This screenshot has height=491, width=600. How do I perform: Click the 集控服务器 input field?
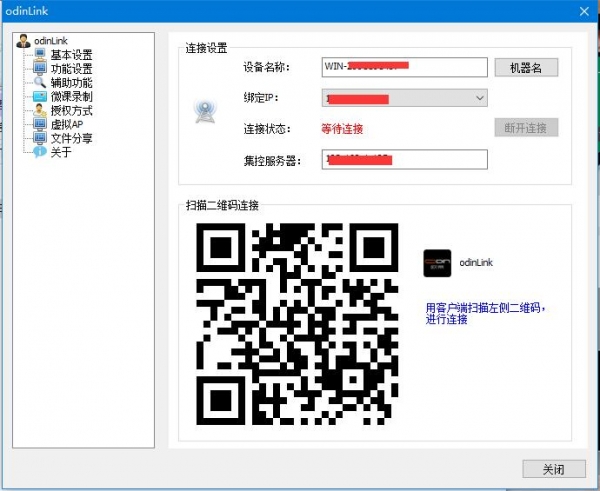click(x=404, y=159)
